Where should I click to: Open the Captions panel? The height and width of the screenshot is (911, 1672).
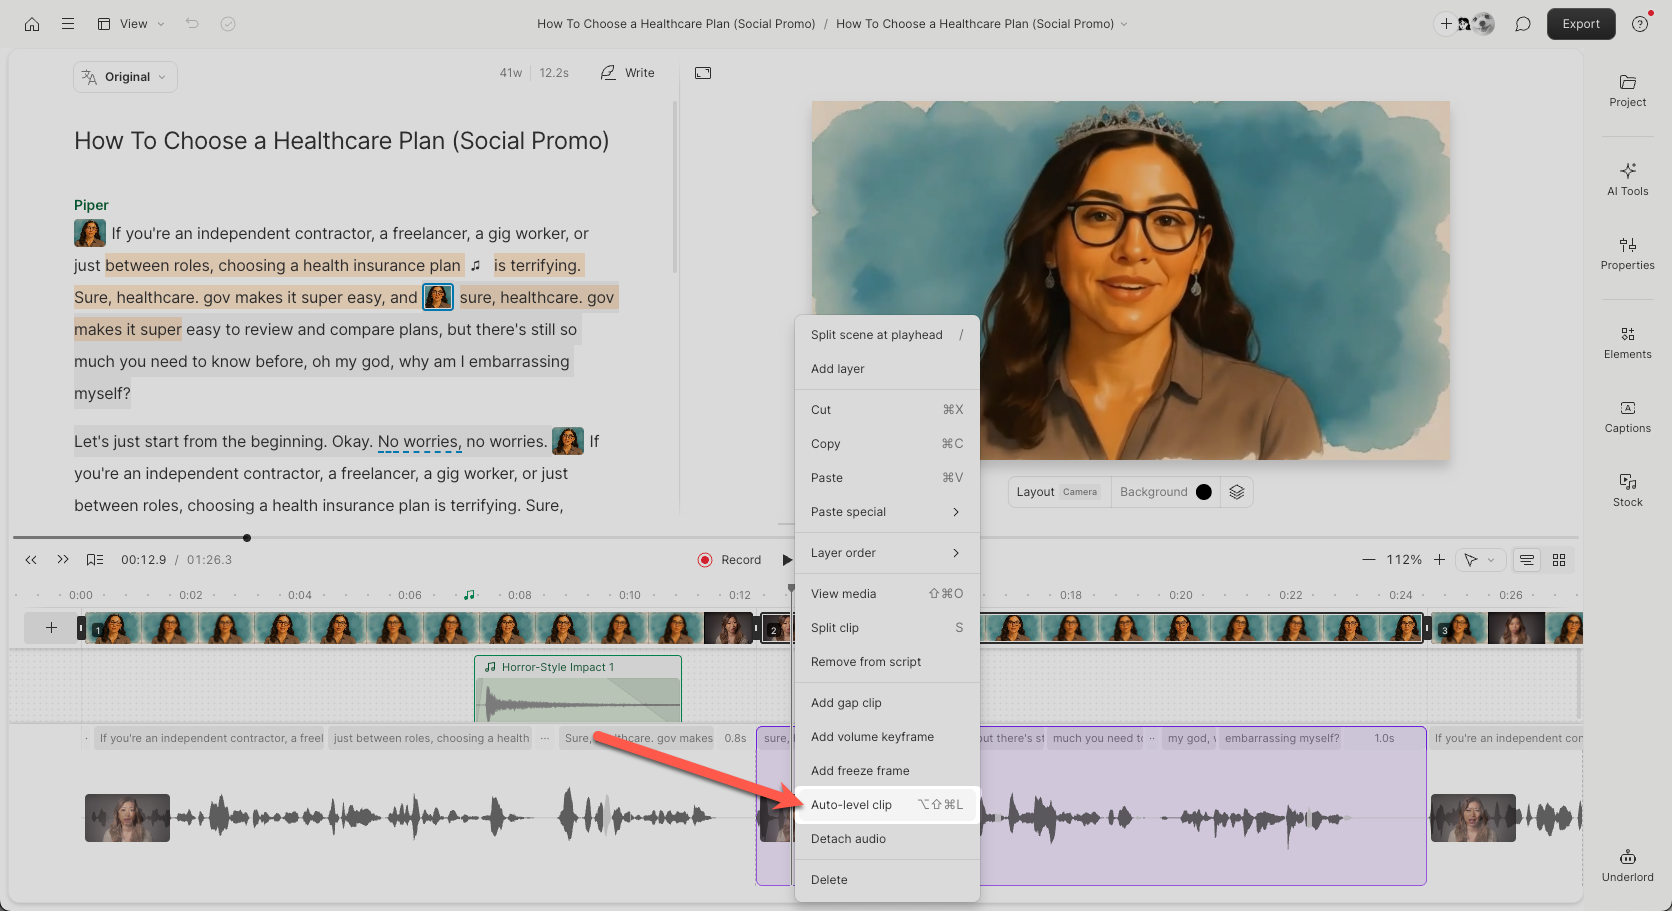1627,416
